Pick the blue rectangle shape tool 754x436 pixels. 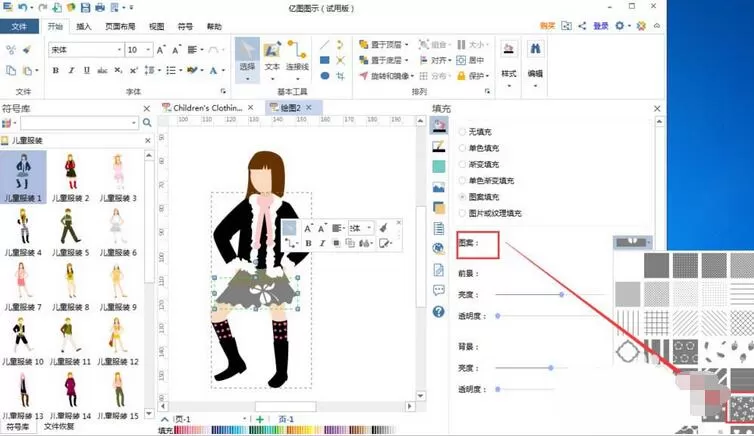point(325,60)
